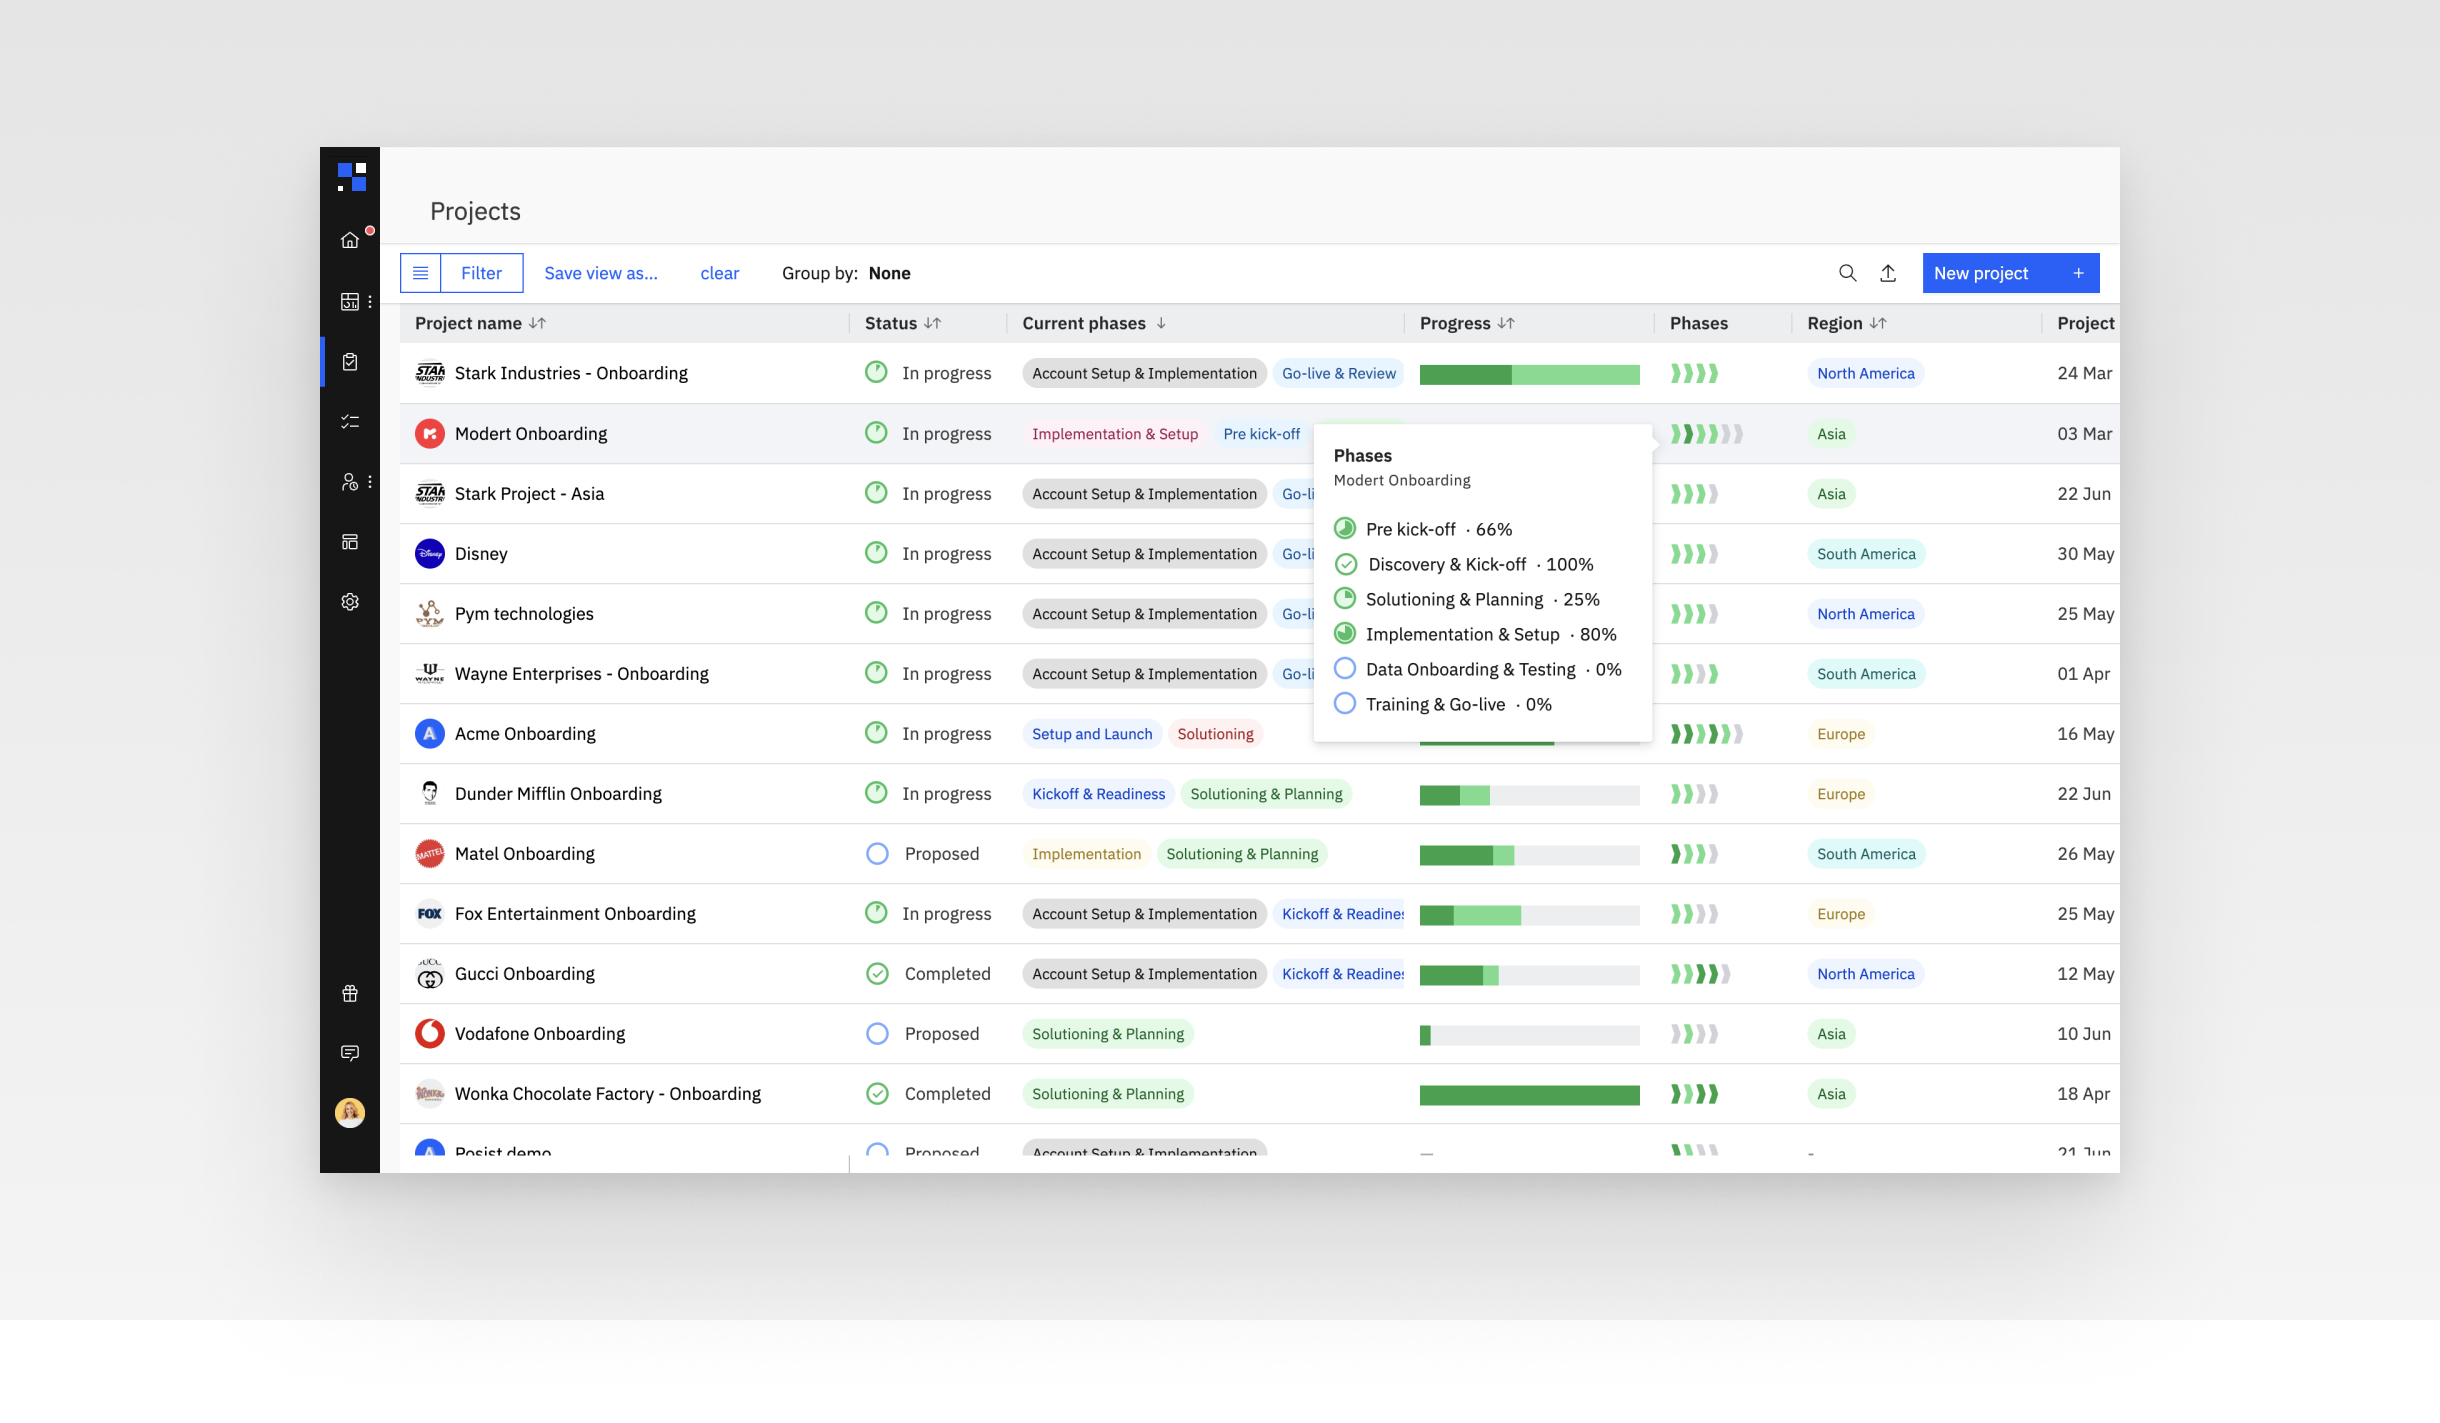This screenshot has width=2440, height=1423.
Task: Open the gift icon in sidebar
Action: click(349, 993)
